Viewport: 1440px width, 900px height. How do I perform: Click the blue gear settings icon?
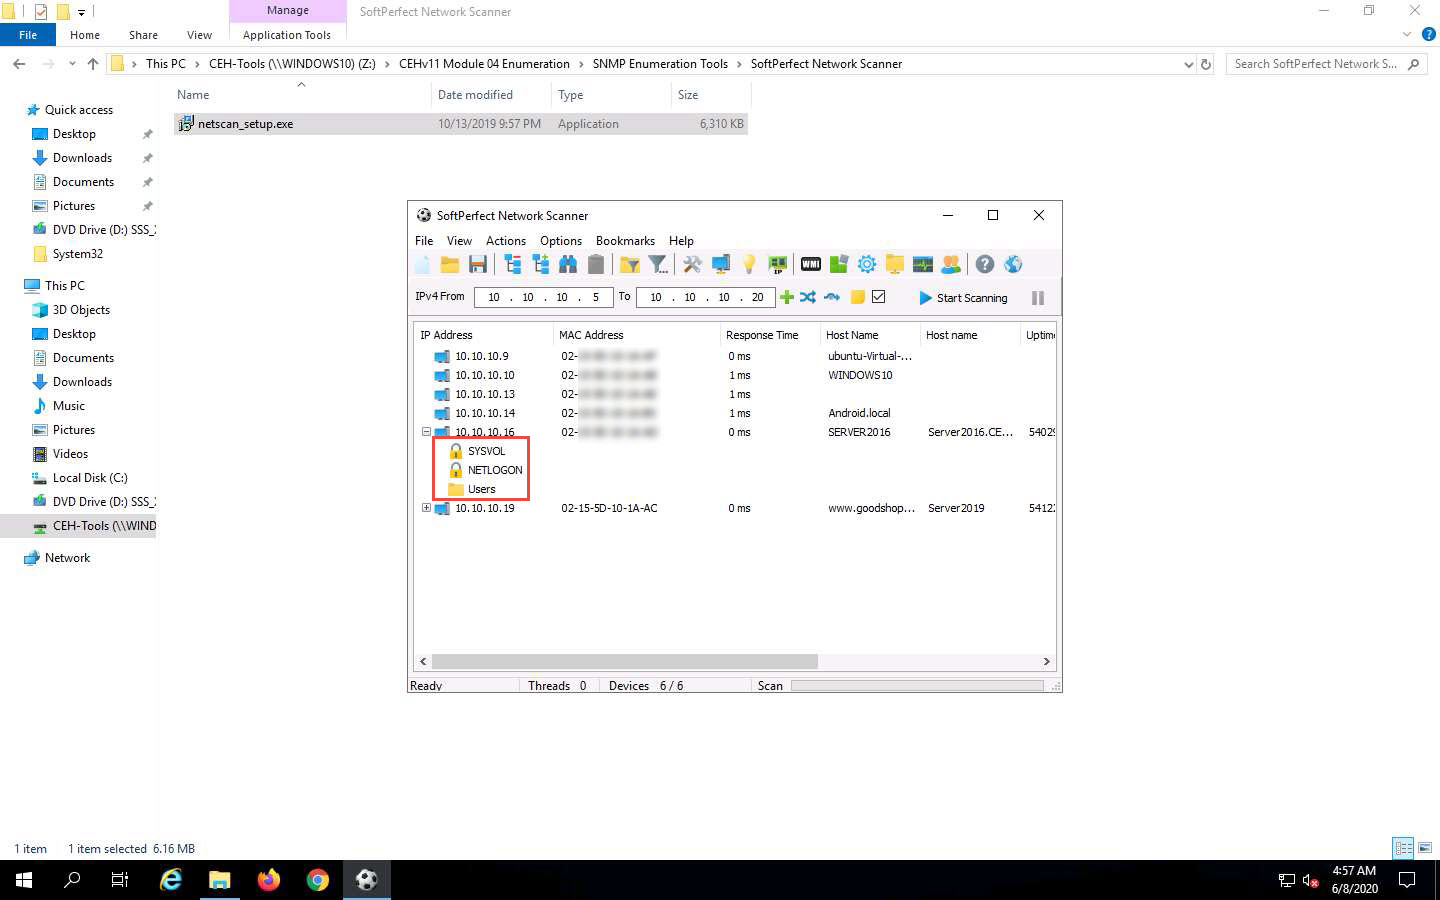click(x=867, y=264)
